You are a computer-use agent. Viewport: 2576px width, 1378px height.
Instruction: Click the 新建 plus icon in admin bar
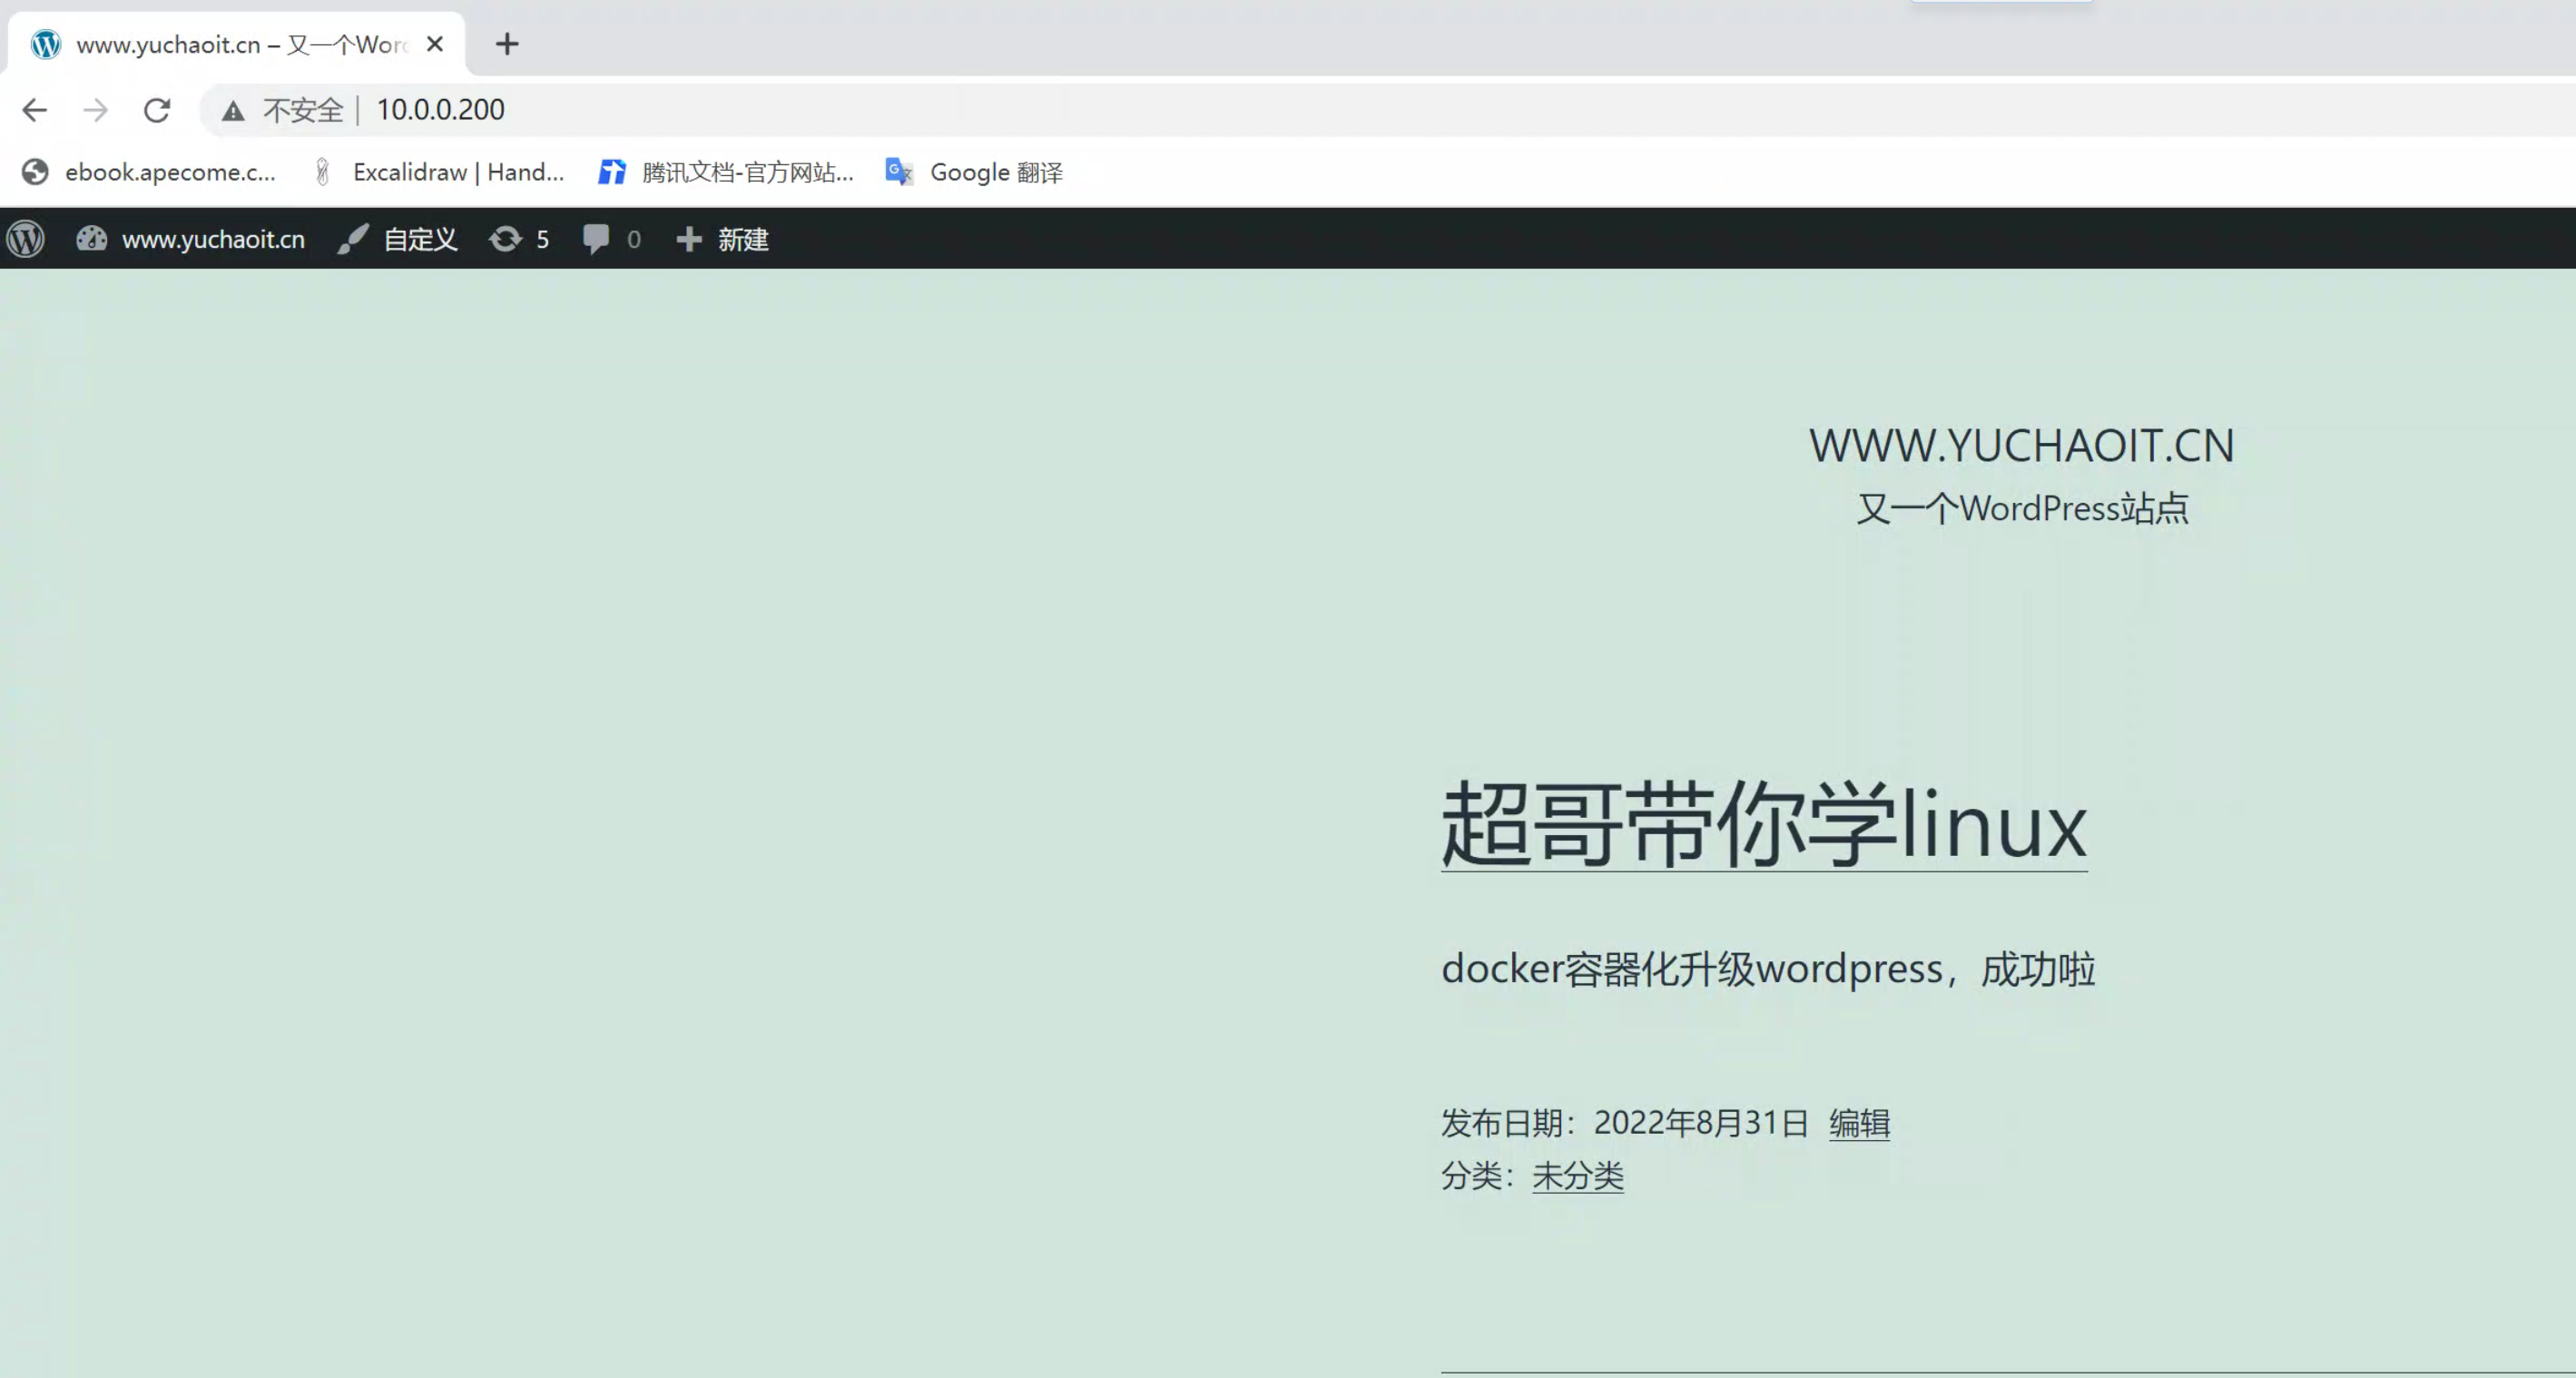pos(689,239)
